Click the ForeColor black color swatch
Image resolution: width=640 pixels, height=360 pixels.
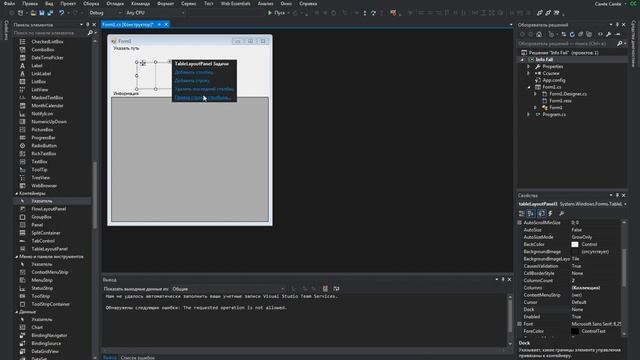click(x=575, y=331)
